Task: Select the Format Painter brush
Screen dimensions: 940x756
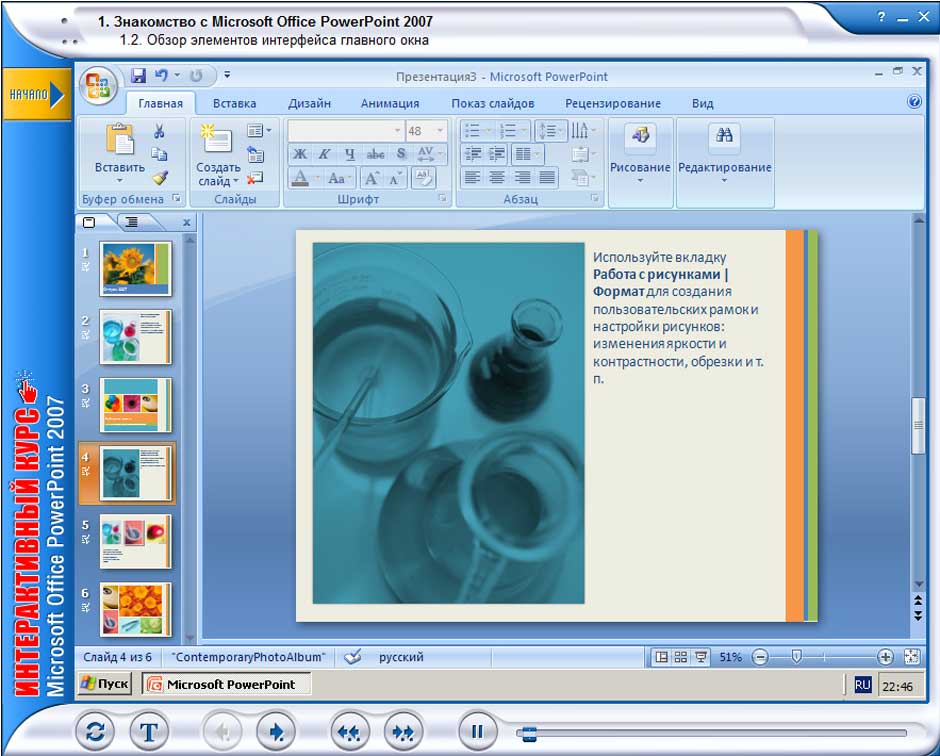Action: tap(159, 177)
